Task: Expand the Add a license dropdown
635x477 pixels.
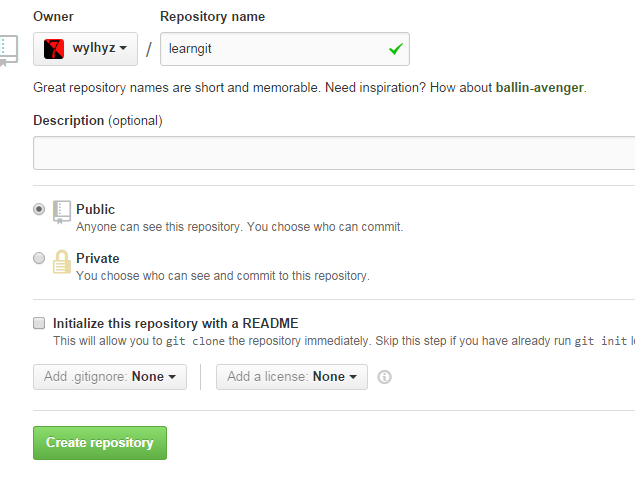Action: pos(292,377)
